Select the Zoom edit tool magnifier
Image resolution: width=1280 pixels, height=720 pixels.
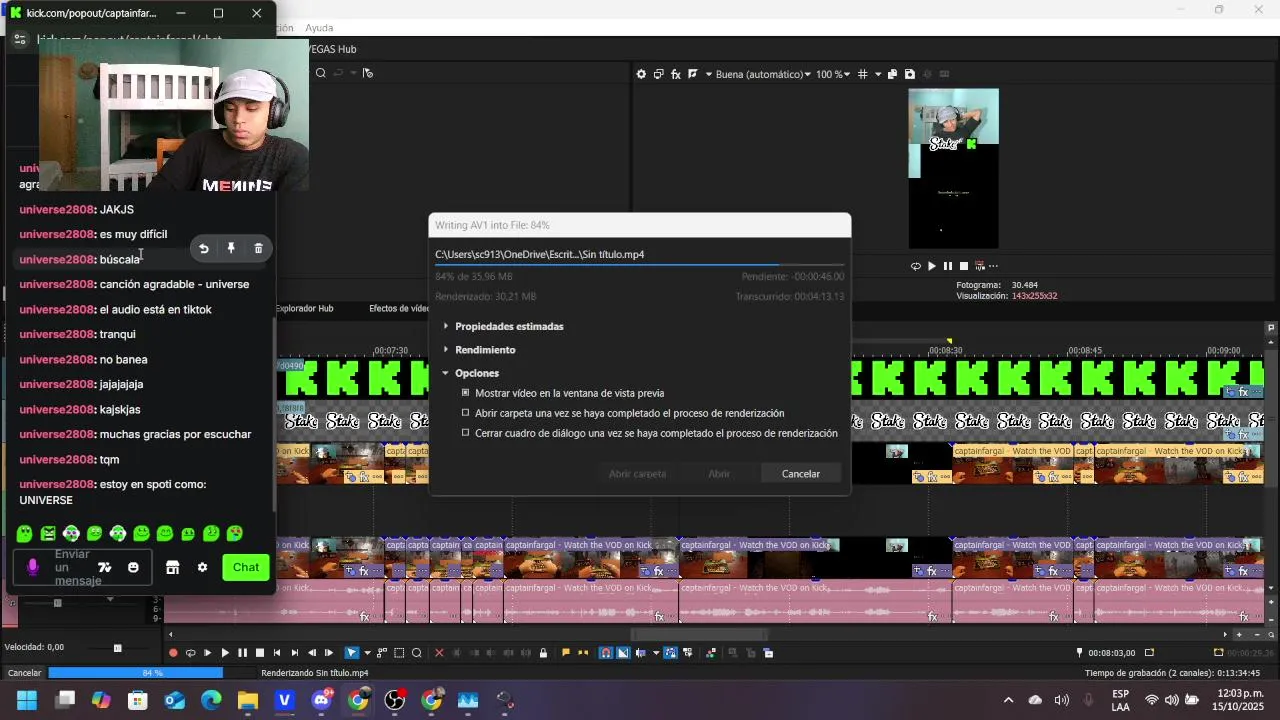point(417,653)
